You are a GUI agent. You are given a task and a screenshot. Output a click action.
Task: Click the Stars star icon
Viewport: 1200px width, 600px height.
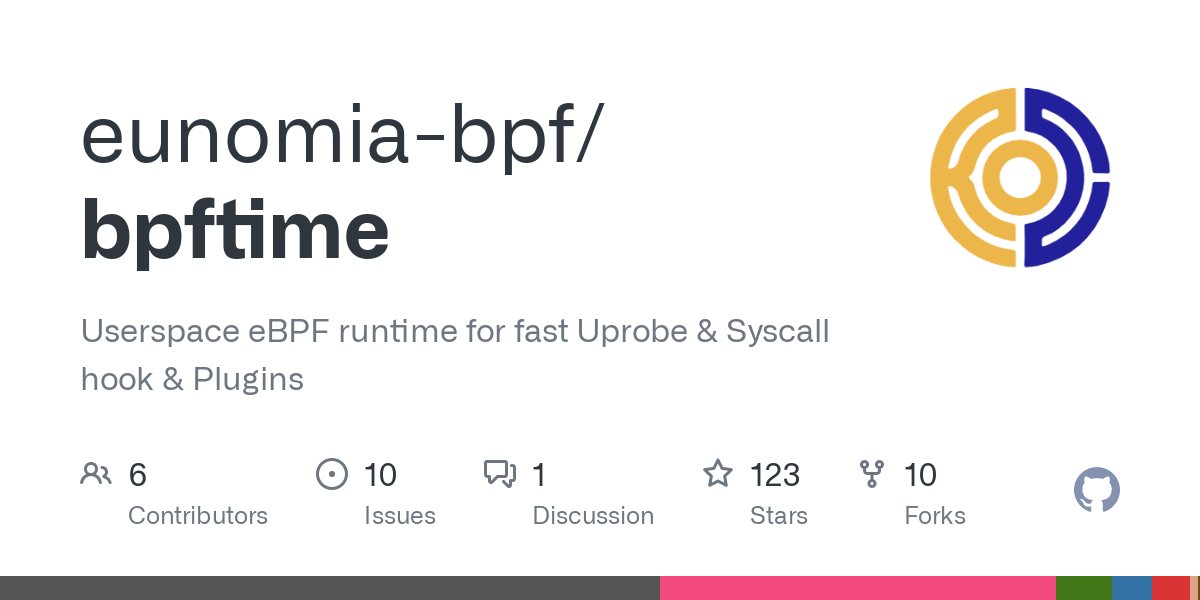(718, 474)
